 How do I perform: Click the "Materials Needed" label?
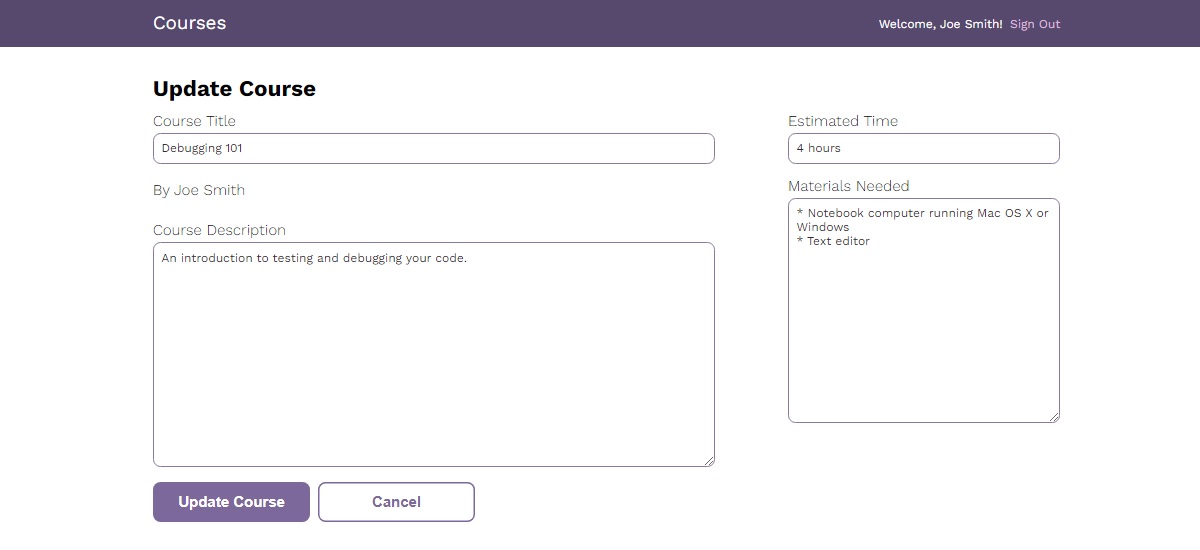click(849, 186)
